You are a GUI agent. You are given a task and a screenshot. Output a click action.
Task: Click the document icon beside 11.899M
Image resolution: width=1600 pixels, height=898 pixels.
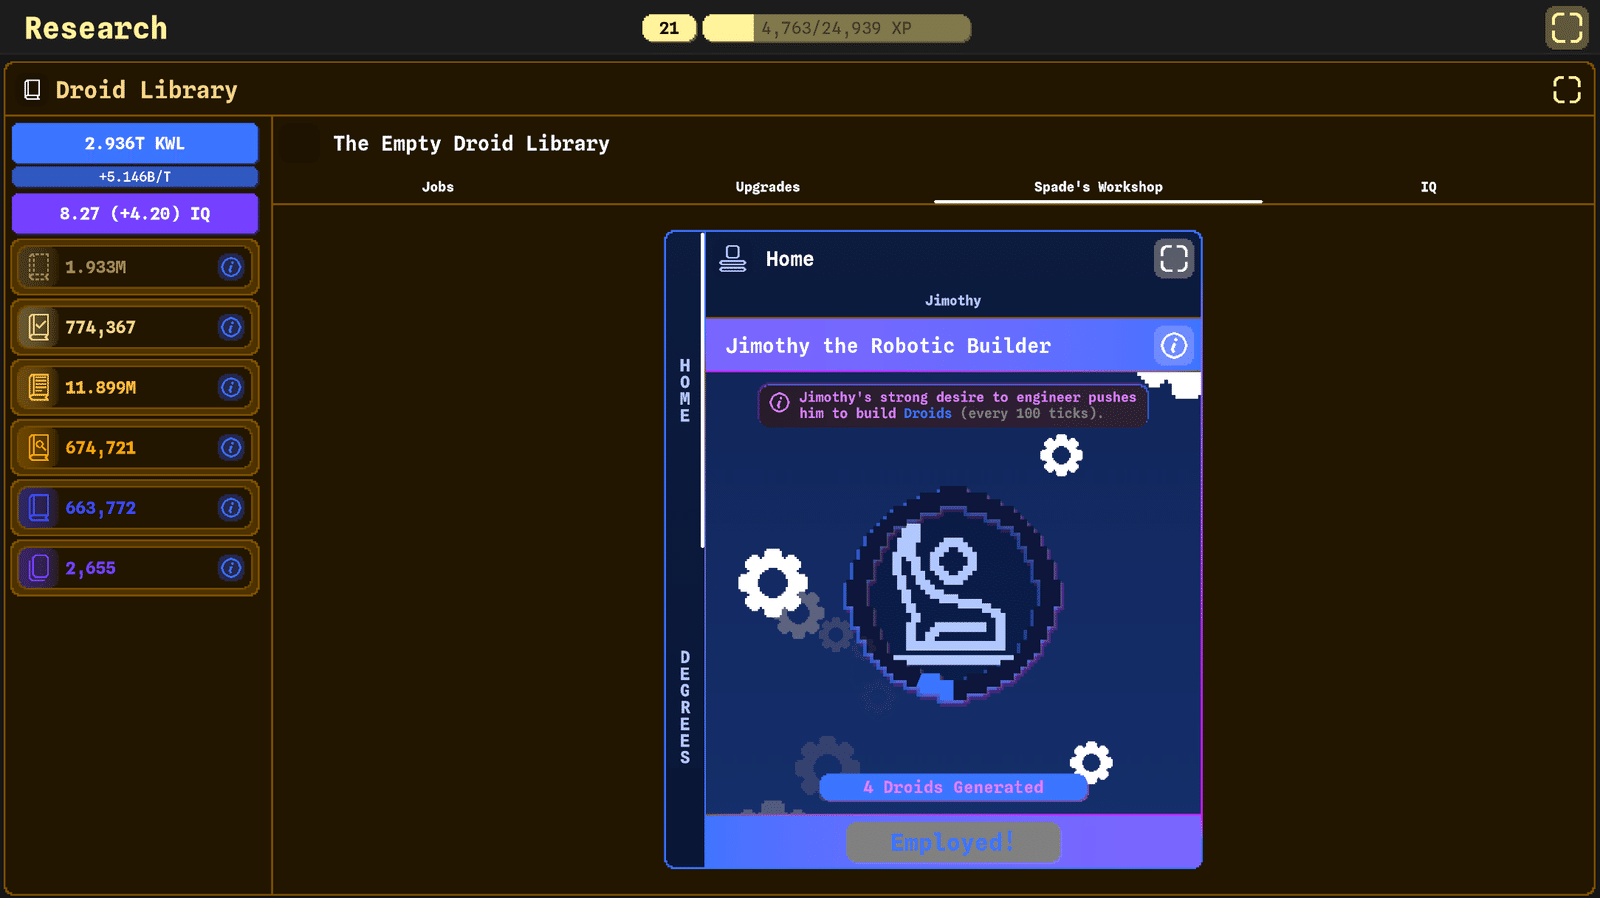39,387
